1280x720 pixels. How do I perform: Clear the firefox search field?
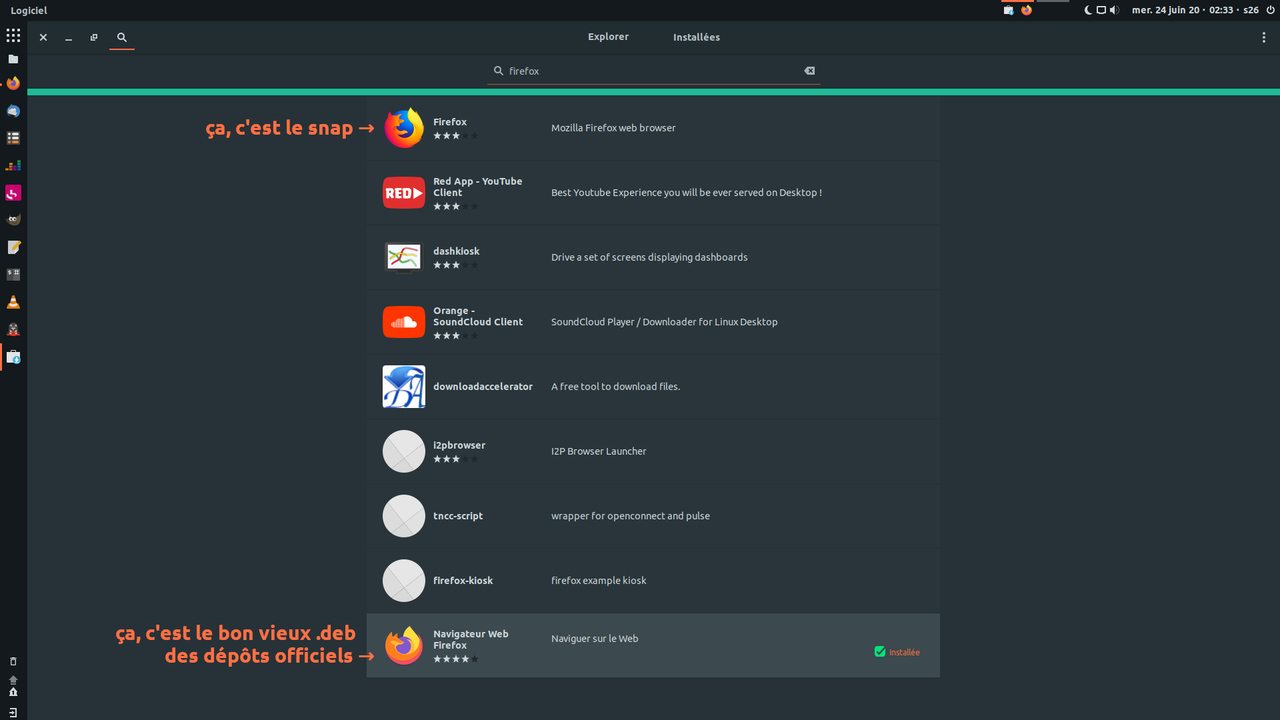[810, 71]
